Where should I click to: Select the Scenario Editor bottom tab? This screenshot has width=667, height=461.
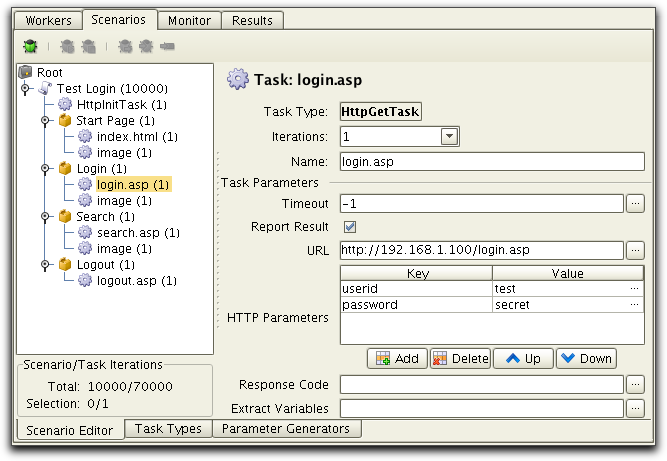(70, 430)
